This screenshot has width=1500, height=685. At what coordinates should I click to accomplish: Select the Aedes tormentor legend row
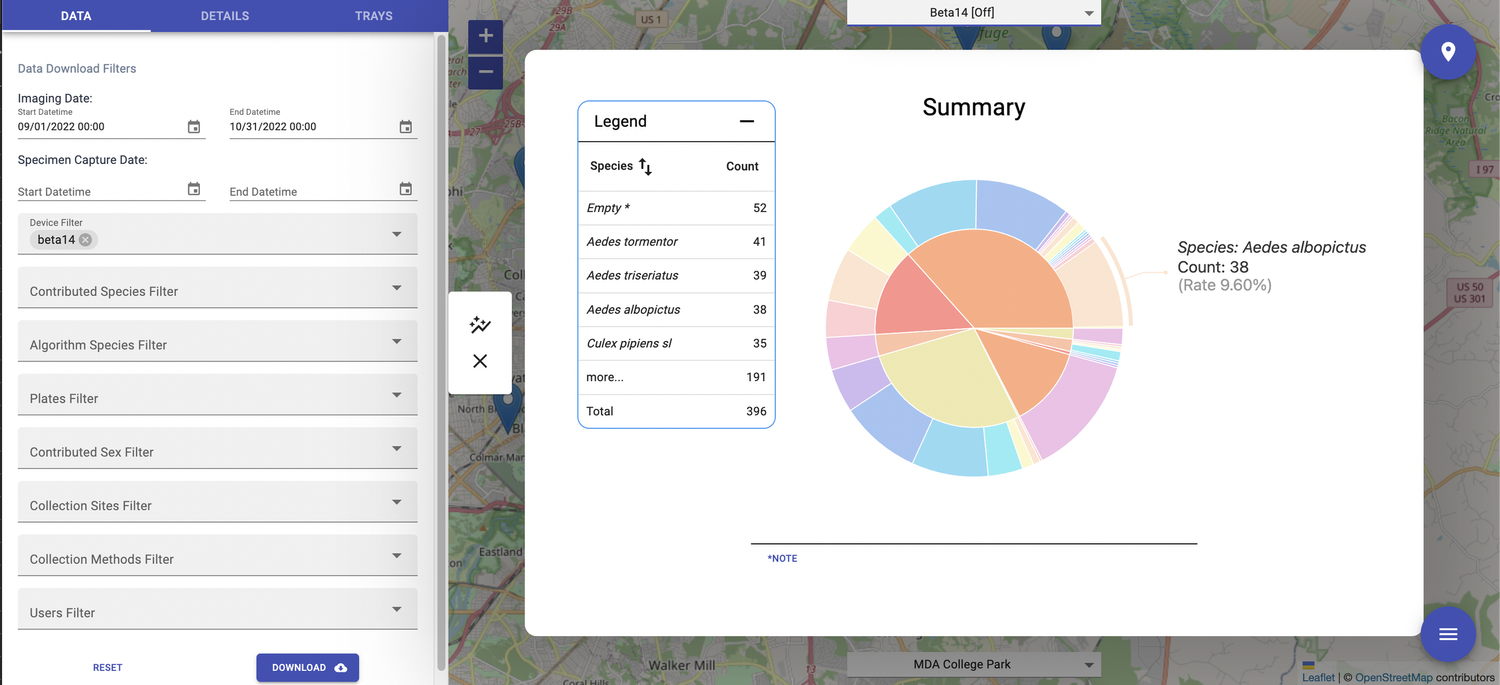click(x=677, y=242)
